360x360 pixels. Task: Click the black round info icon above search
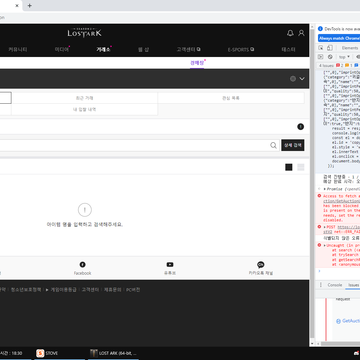[301, 127]
